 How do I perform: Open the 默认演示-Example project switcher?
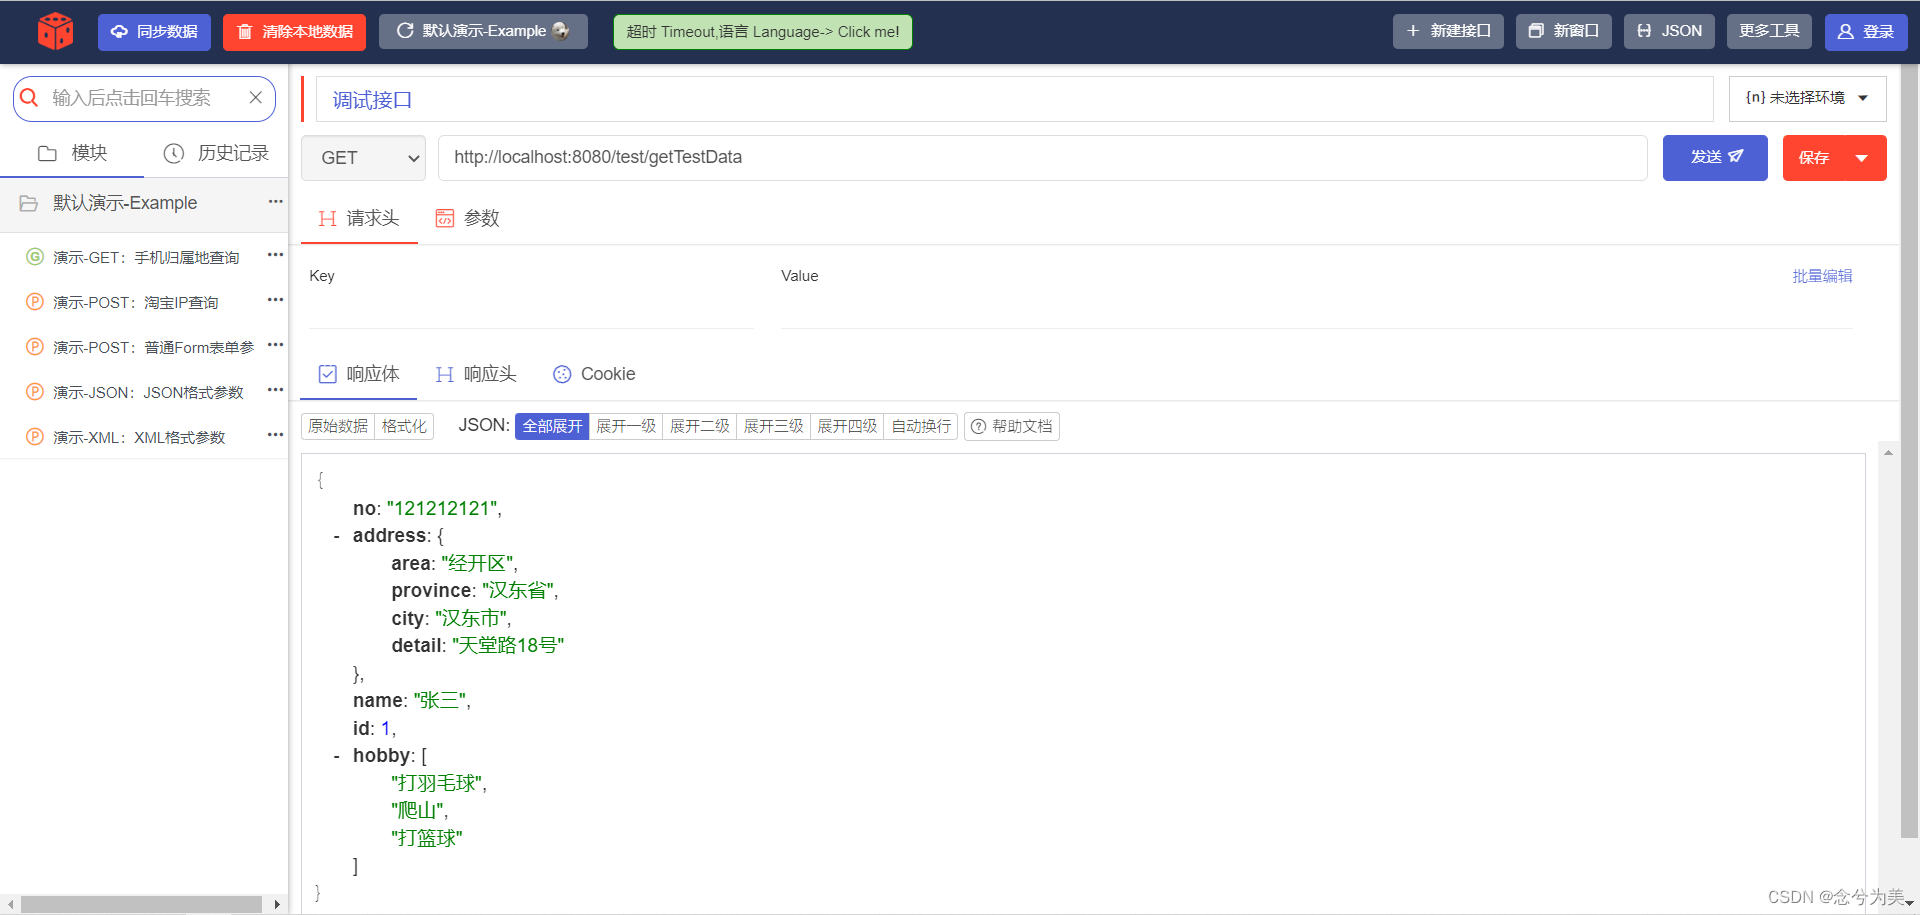[x=483, y=32]
